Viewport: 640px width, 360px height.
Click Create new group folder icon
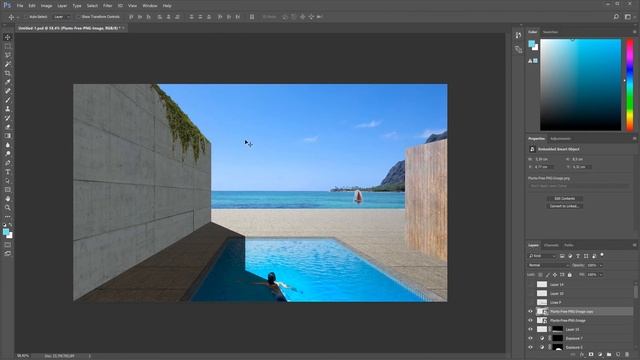(609, 355)
